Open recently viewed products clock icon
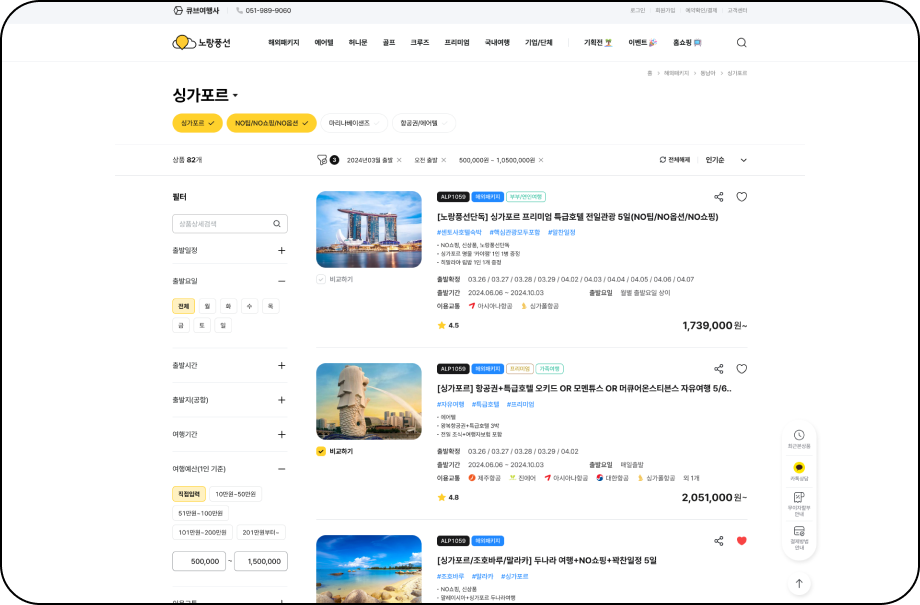This screenshot has width=920, height=605. pyautogui.click(x=799, y=438)
